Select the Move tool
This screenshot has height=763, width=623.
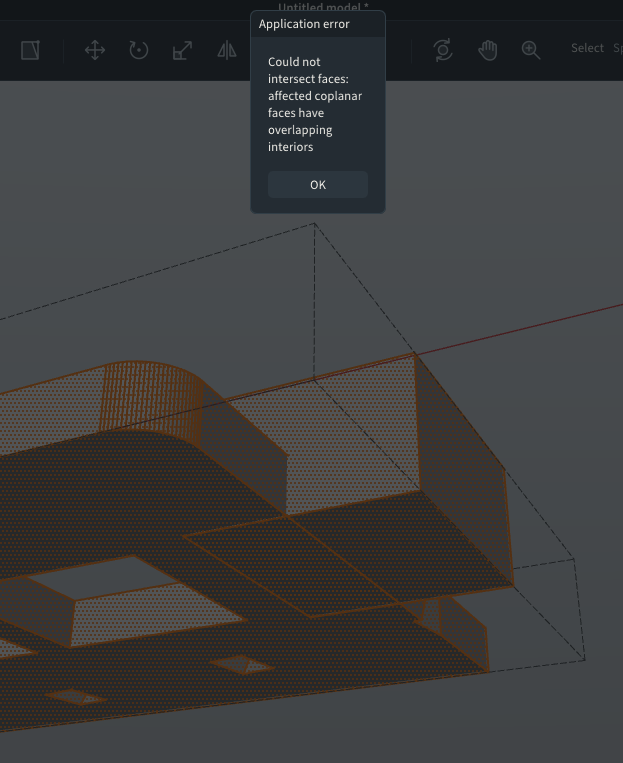click(x=95, y=50)
